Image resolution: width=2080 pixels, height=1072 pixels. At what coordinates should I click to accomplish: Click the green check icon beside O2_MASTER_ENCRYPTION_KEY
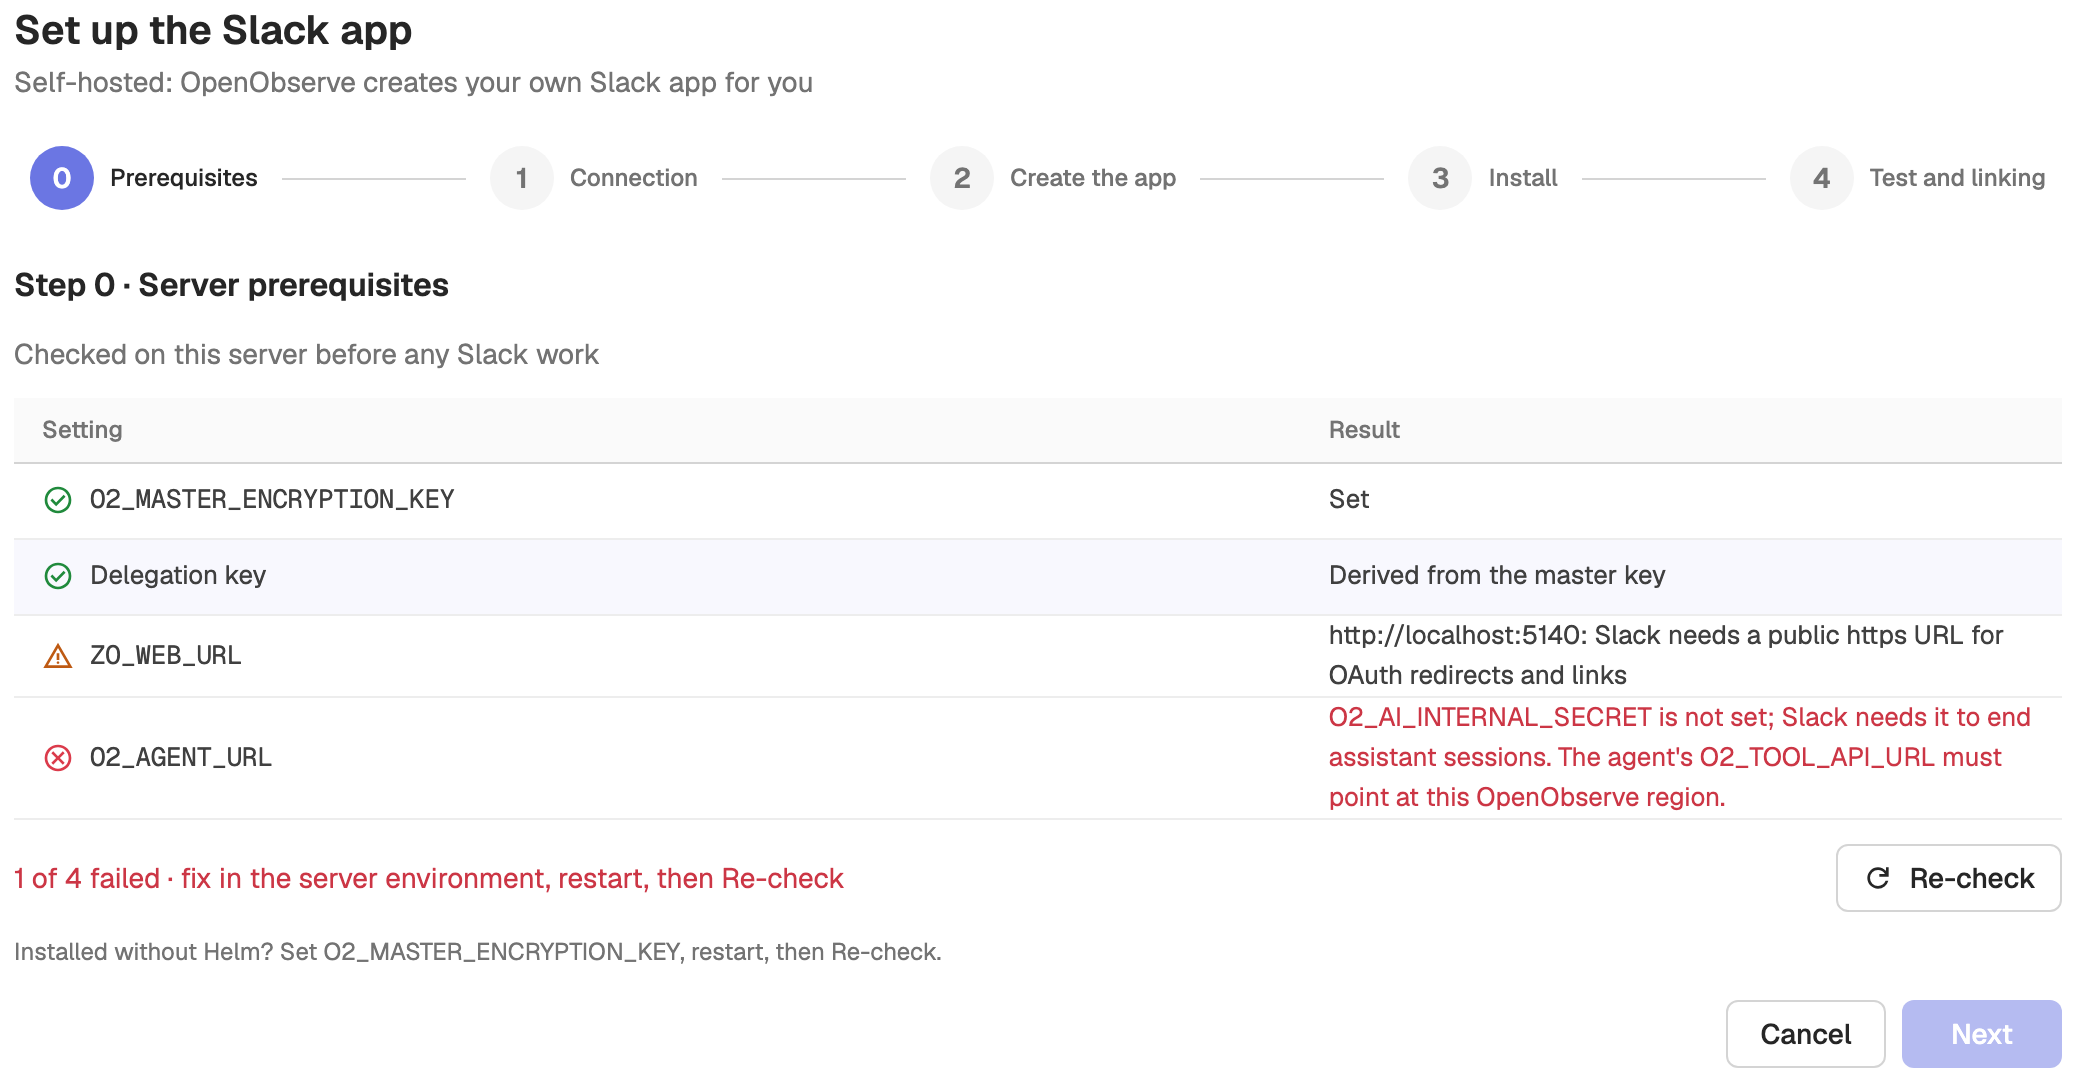[x=58, y=500]
